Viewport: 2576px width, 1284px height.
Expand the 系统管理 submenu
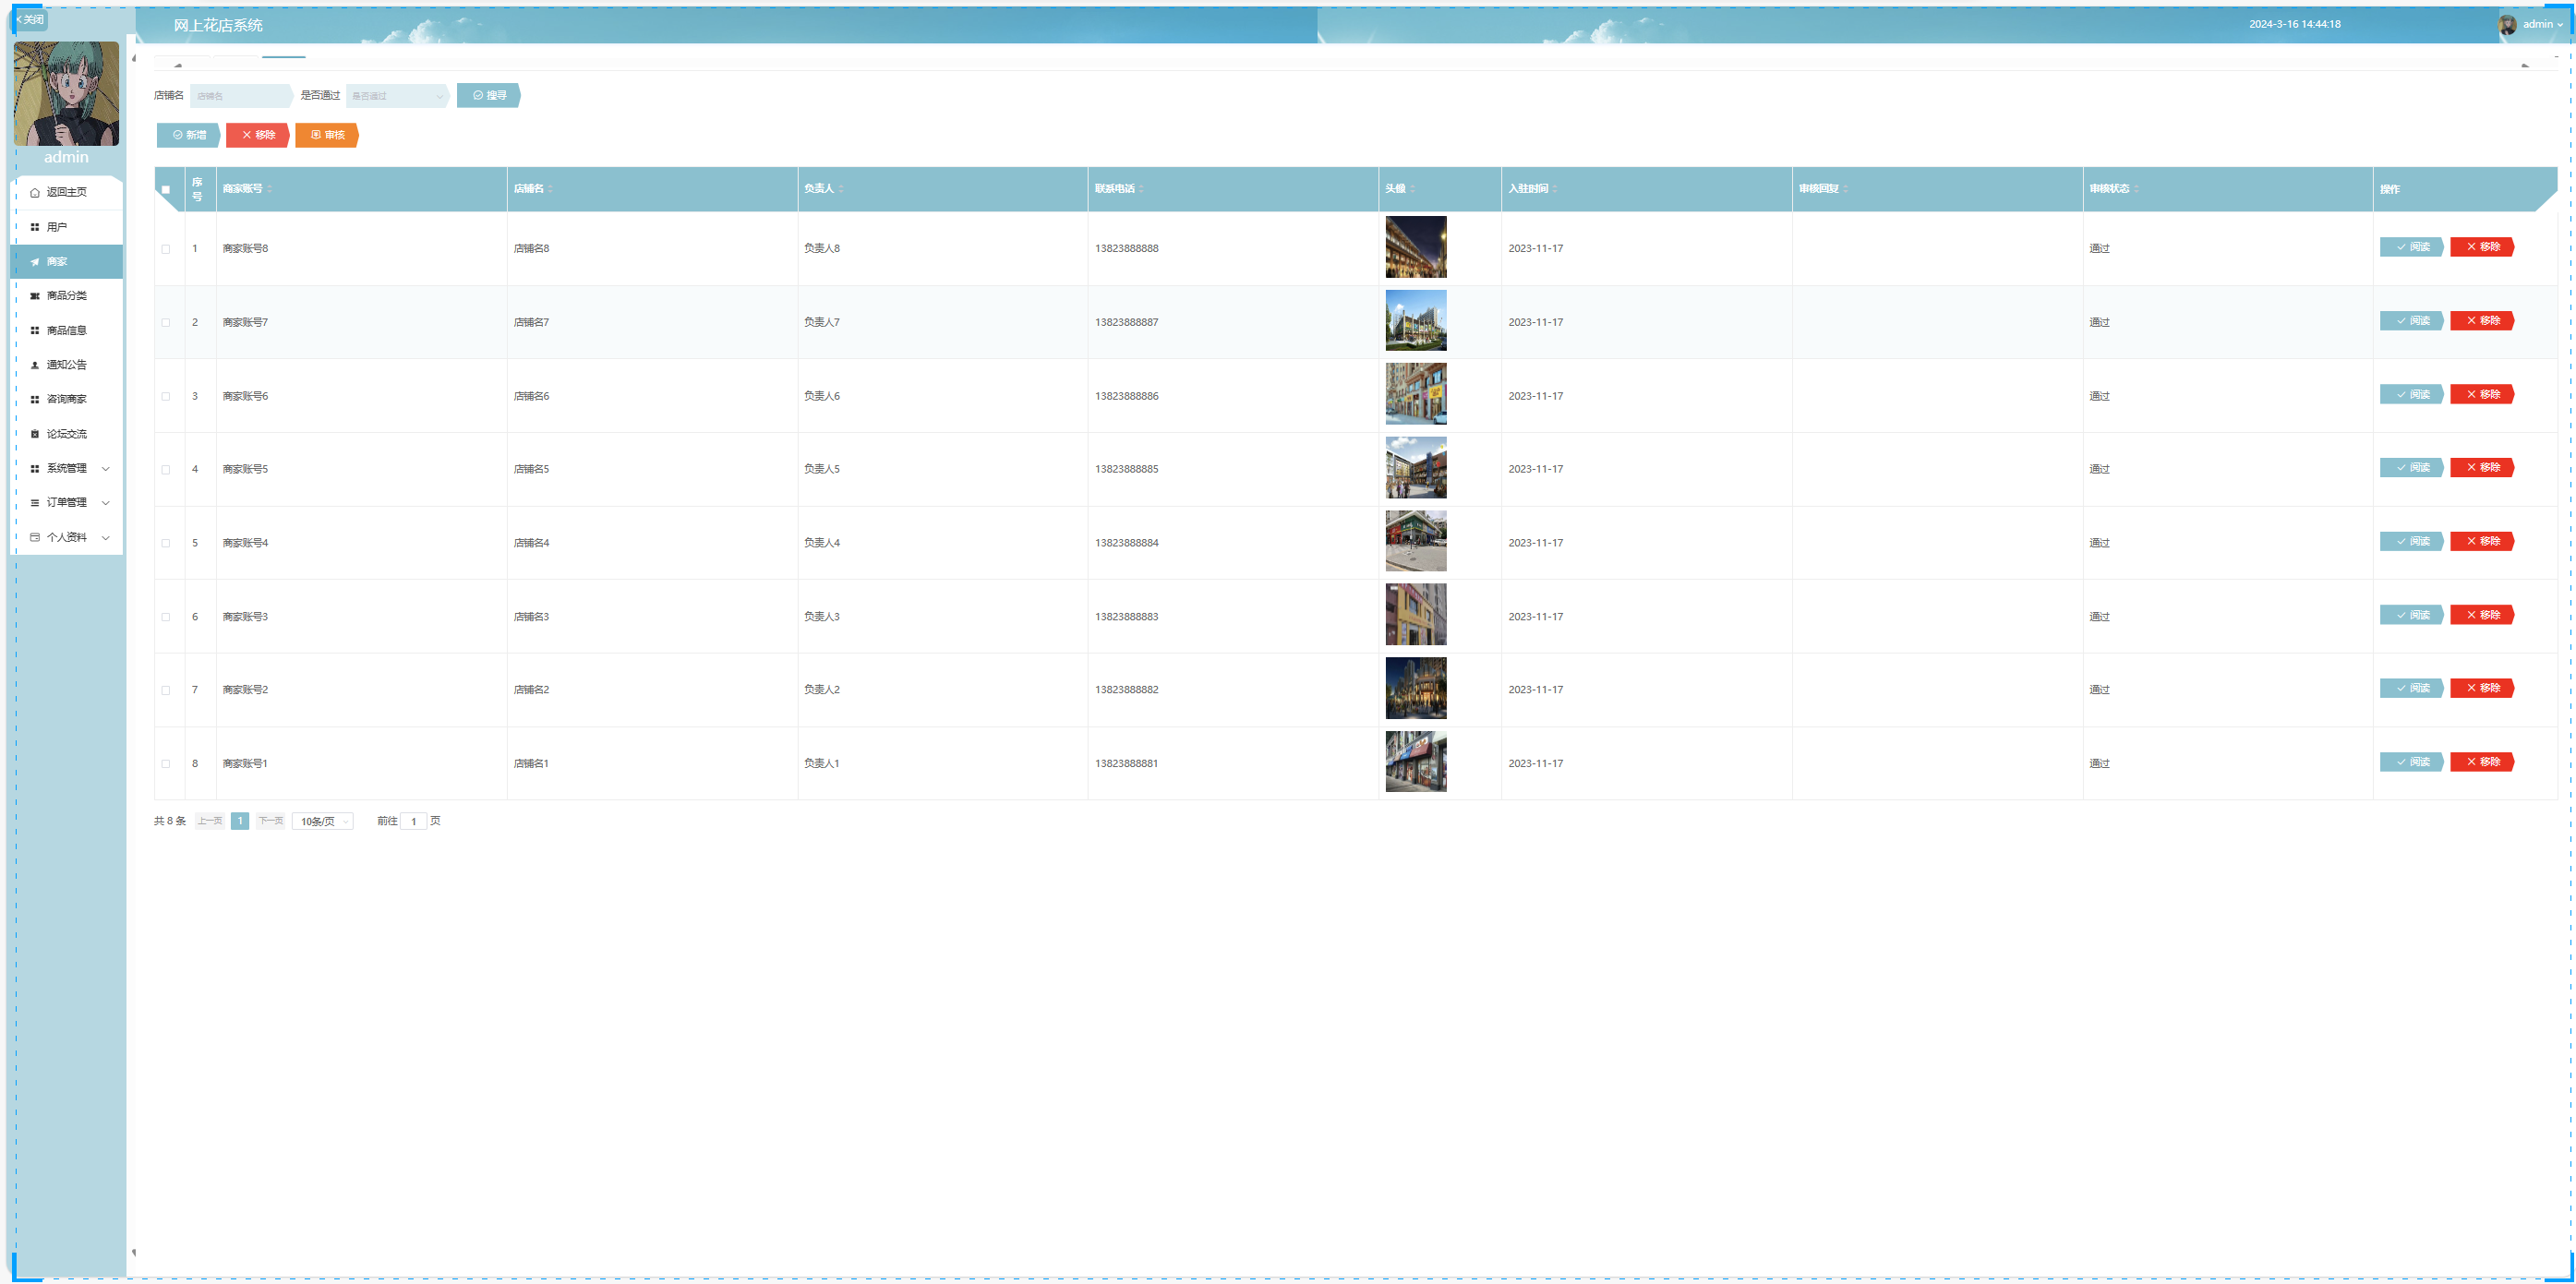68,468
